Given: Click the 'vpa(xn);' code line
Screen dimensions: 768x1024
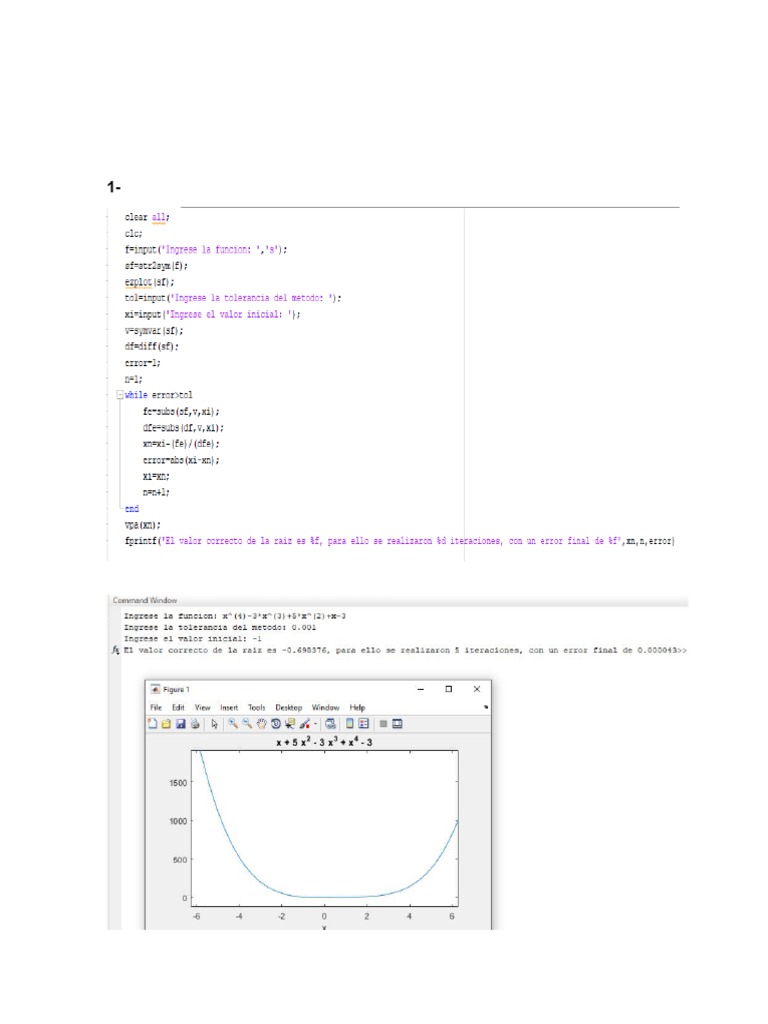Looking at the screenshot, I should pos(142,525).
